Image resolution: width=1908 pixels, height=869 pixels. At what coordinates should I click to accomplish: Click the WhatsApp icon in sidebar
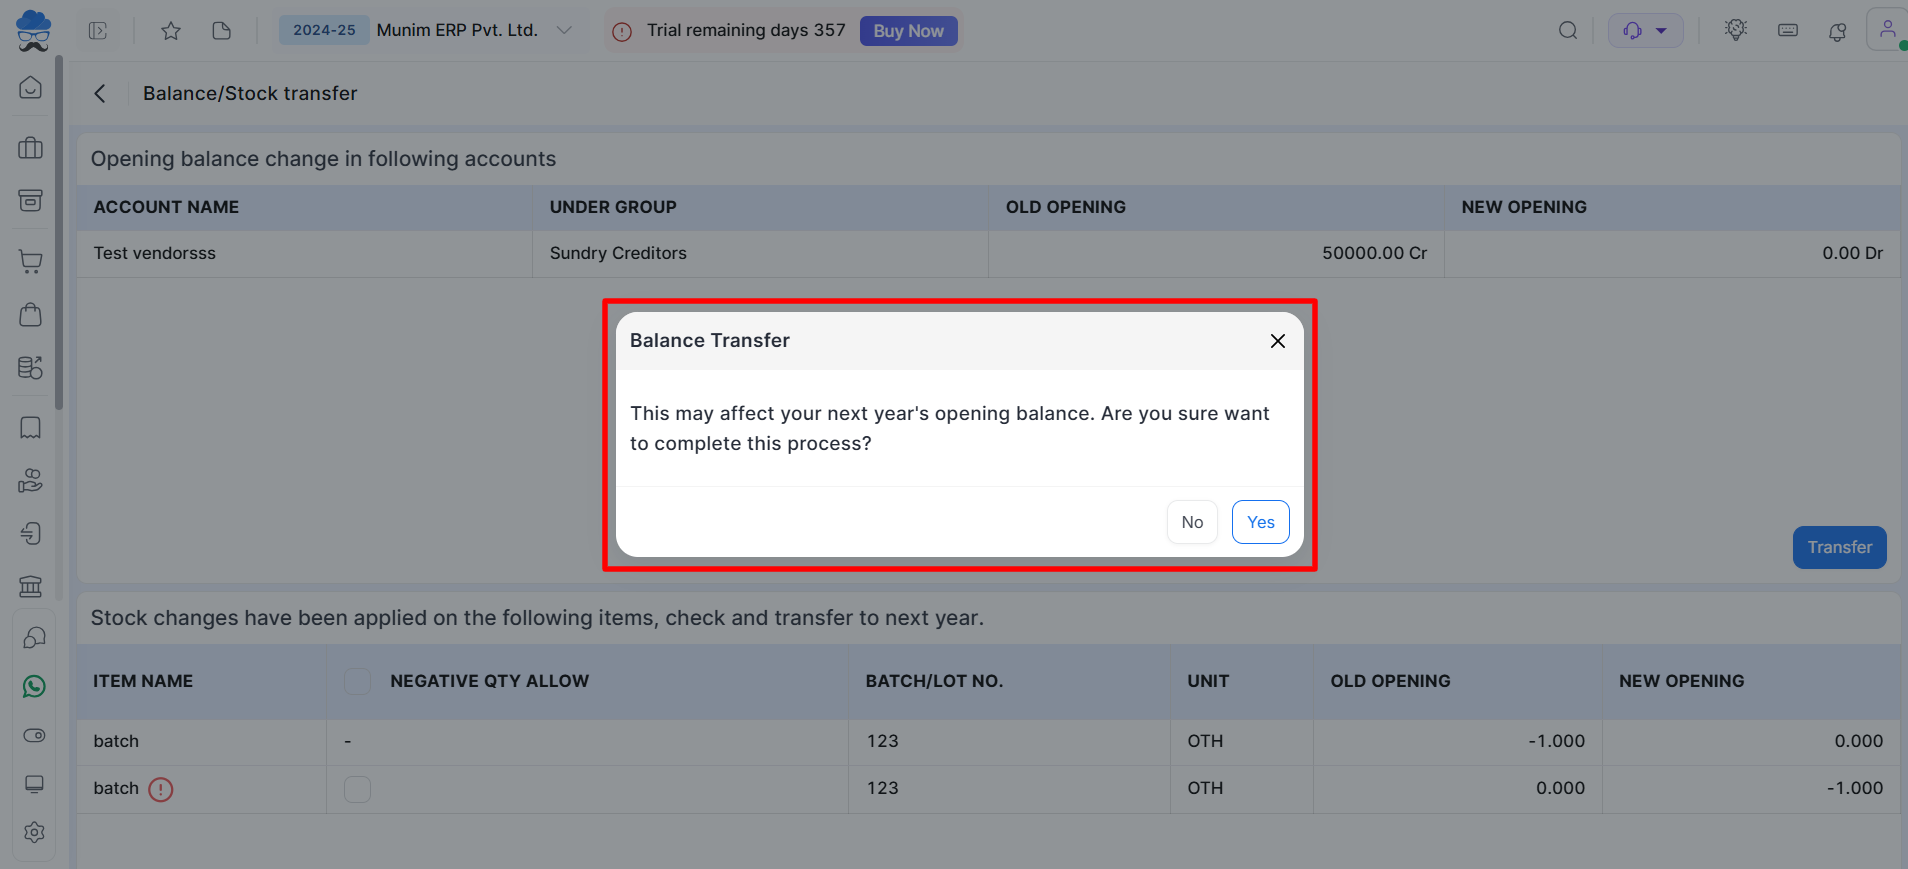pyautogui.click(x=34, y=686)
